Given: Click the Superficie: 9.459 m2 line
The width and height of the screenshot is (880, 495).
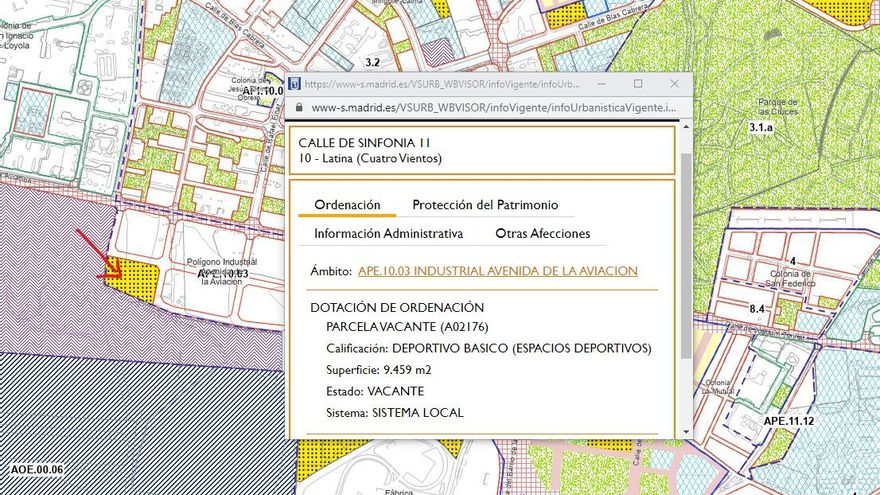Looking at the screenshot, I should pos(379,370).
